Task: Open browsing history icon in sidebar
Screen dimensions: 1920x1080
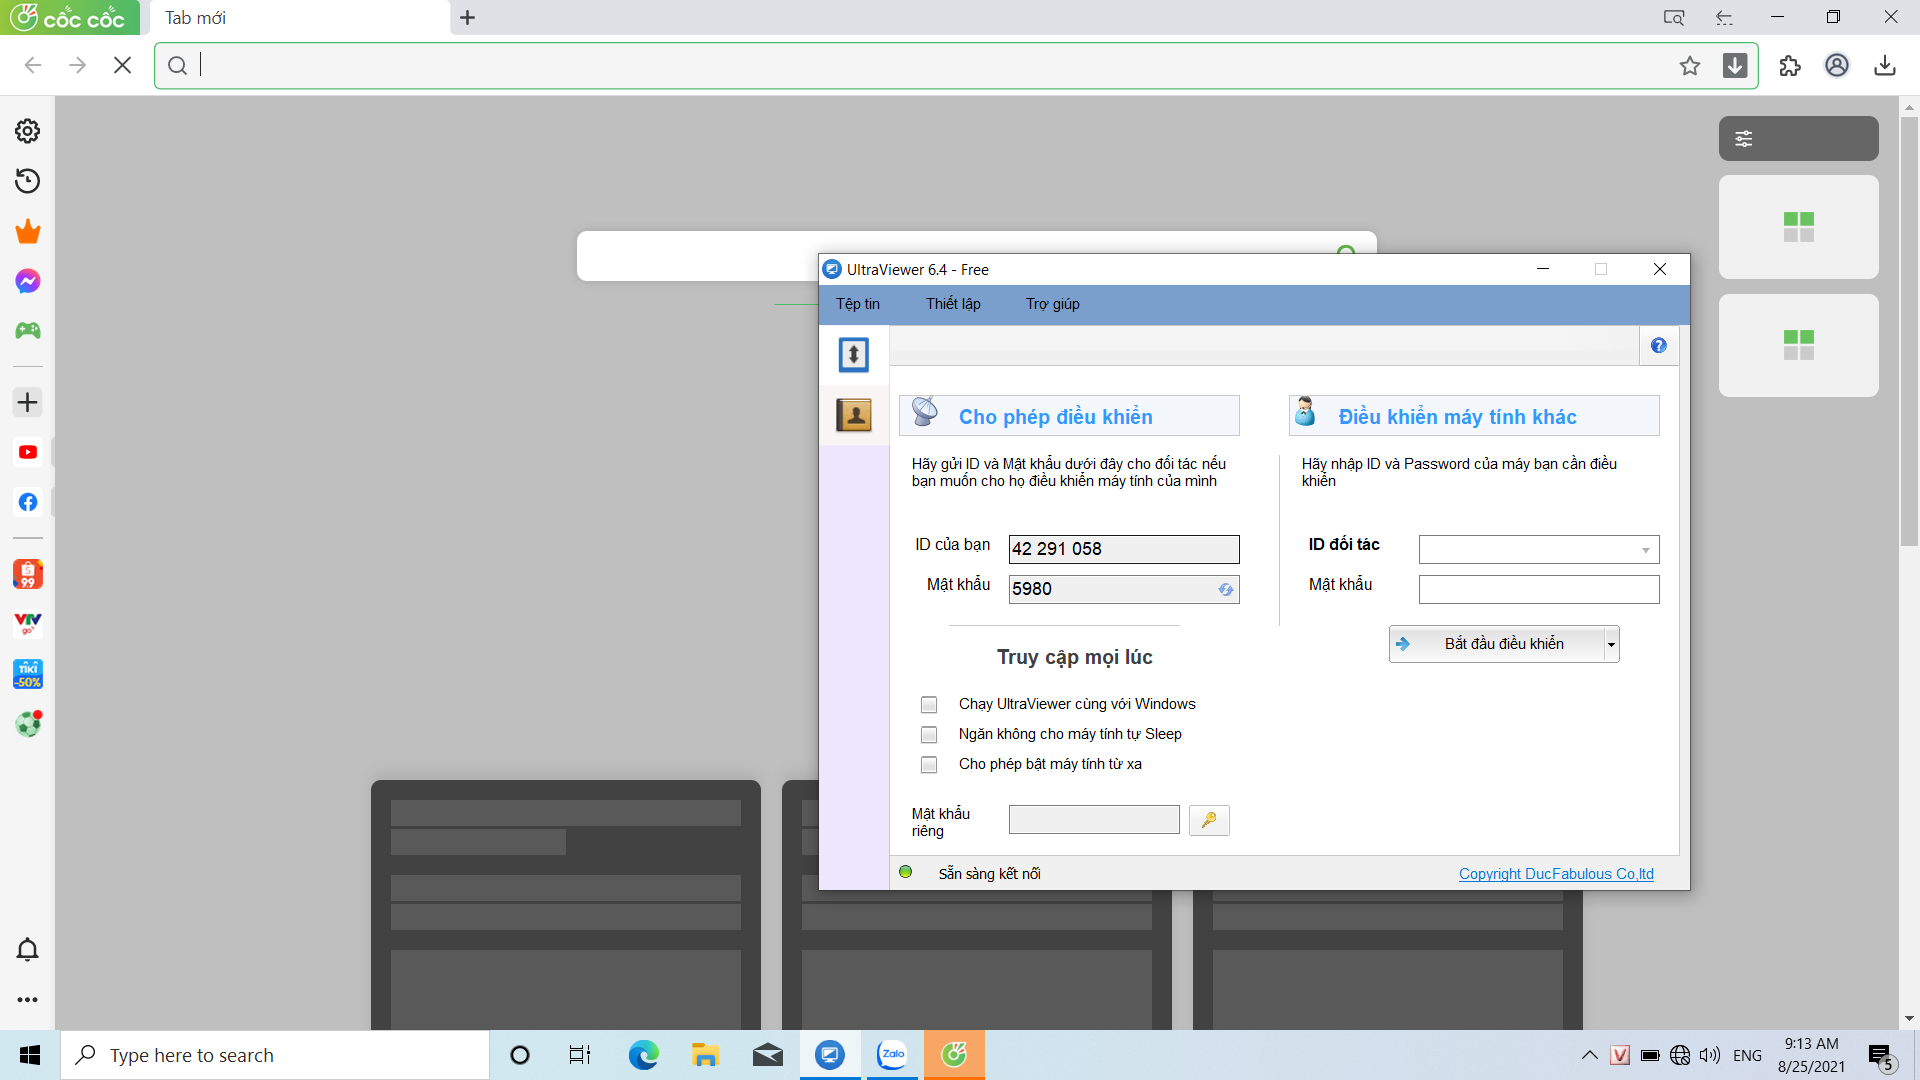Action: click(28, 181)
